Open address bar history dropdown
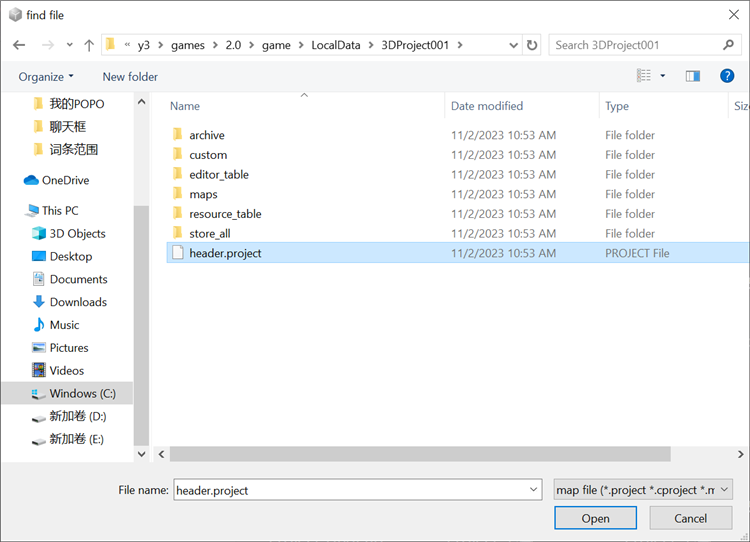Screen dimensions: 750x542 514,45
